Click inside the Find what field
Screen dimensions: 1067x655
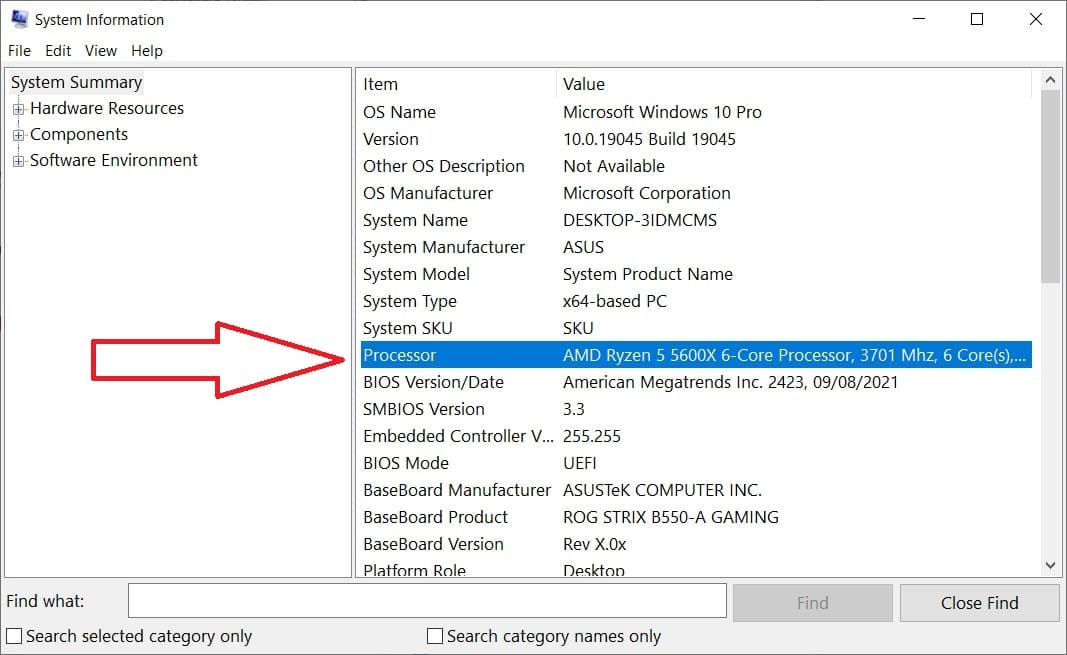click(427, 600)
